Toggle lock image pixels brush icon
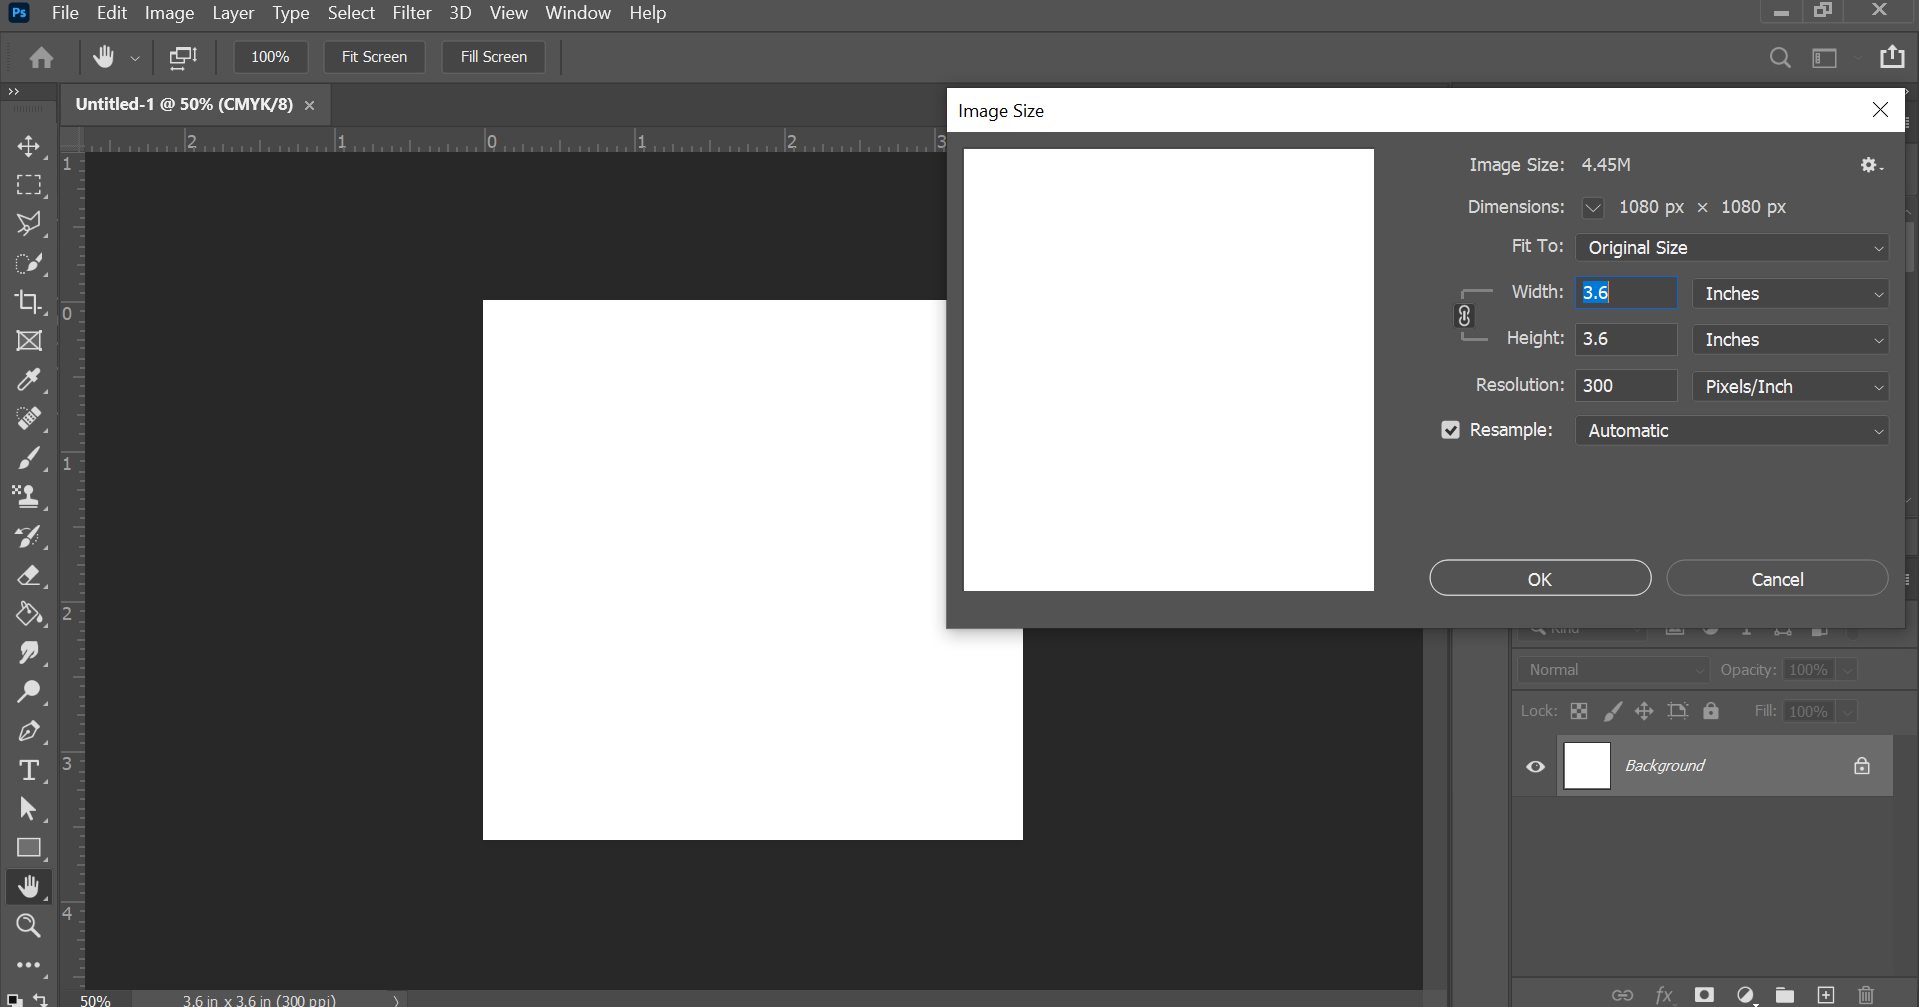 point(1612,711)
